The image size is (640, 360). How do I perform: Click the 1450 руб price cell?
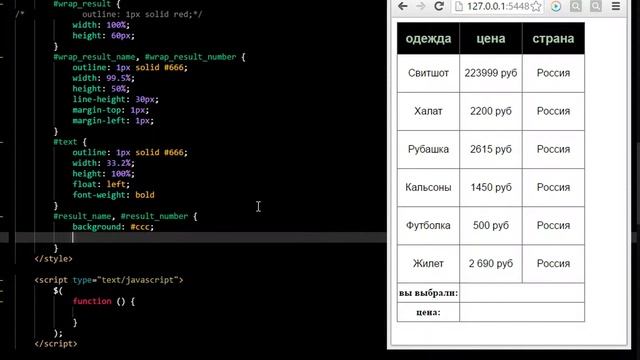click(x=491, y=187)
